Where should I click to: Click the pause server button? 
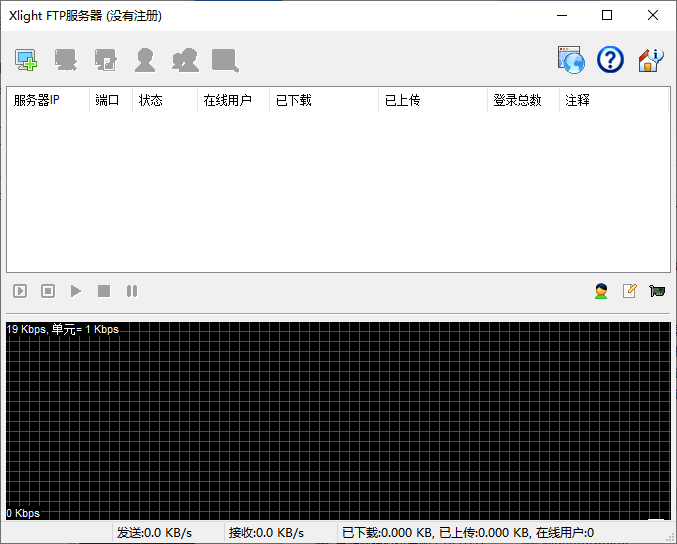click(132, 291)
